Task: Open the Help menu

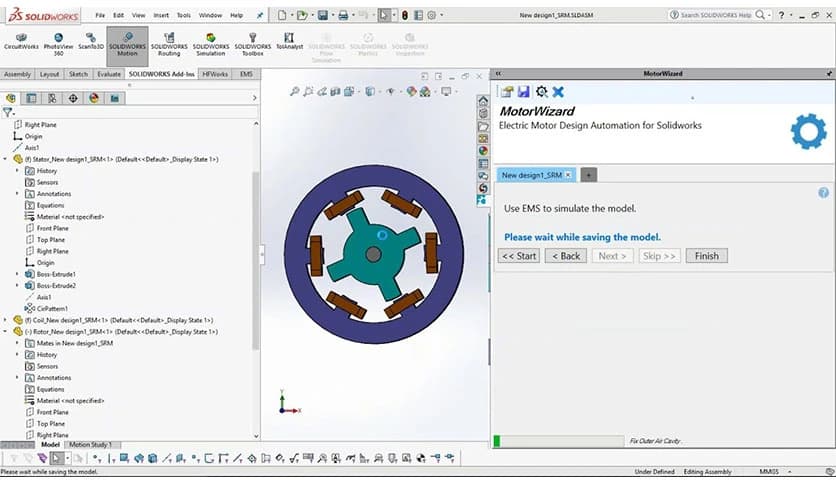Action: [237, 15]
